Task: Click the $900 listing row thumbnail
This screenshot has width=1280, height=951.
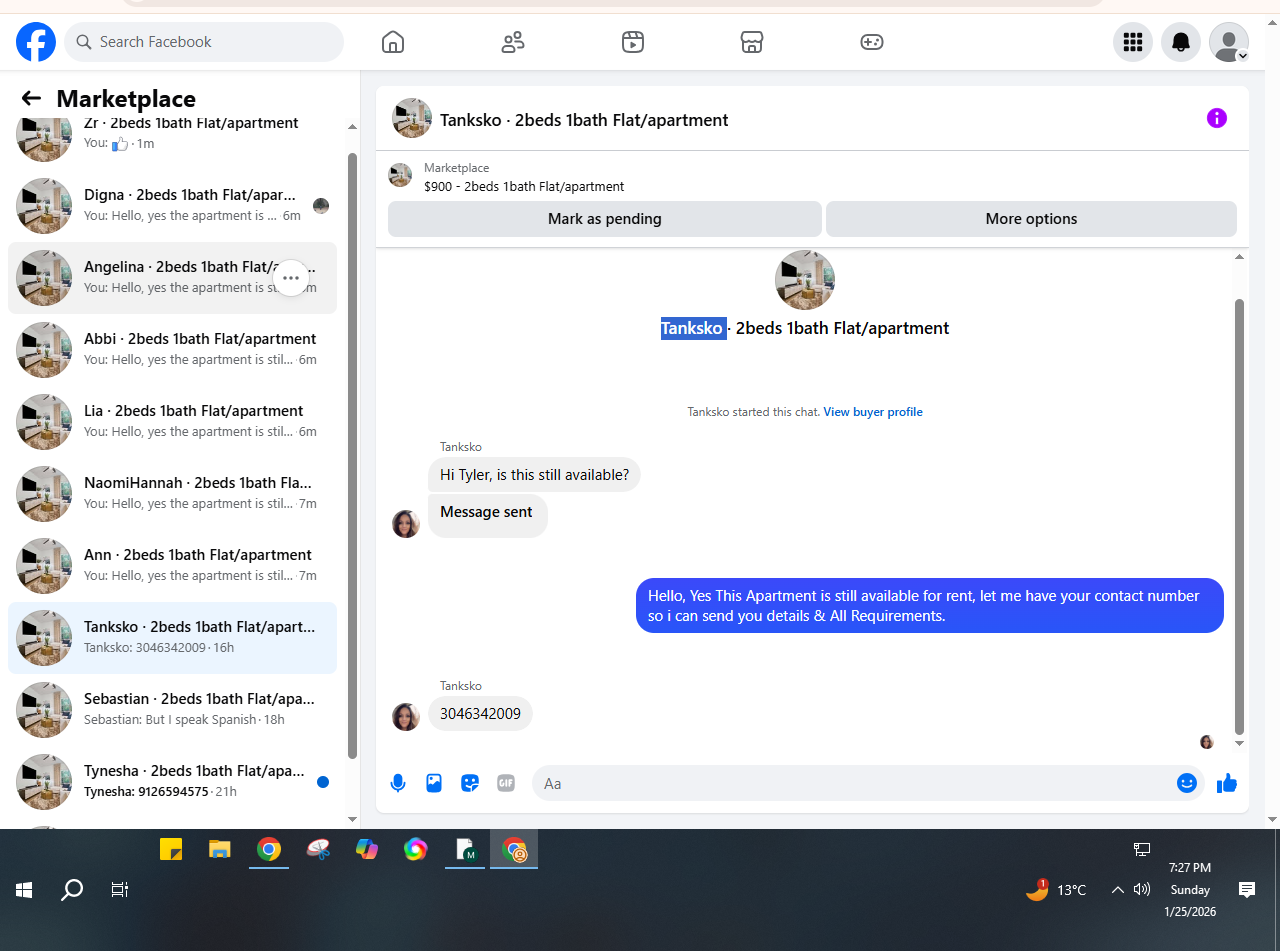Action: (x=400, y=175)
